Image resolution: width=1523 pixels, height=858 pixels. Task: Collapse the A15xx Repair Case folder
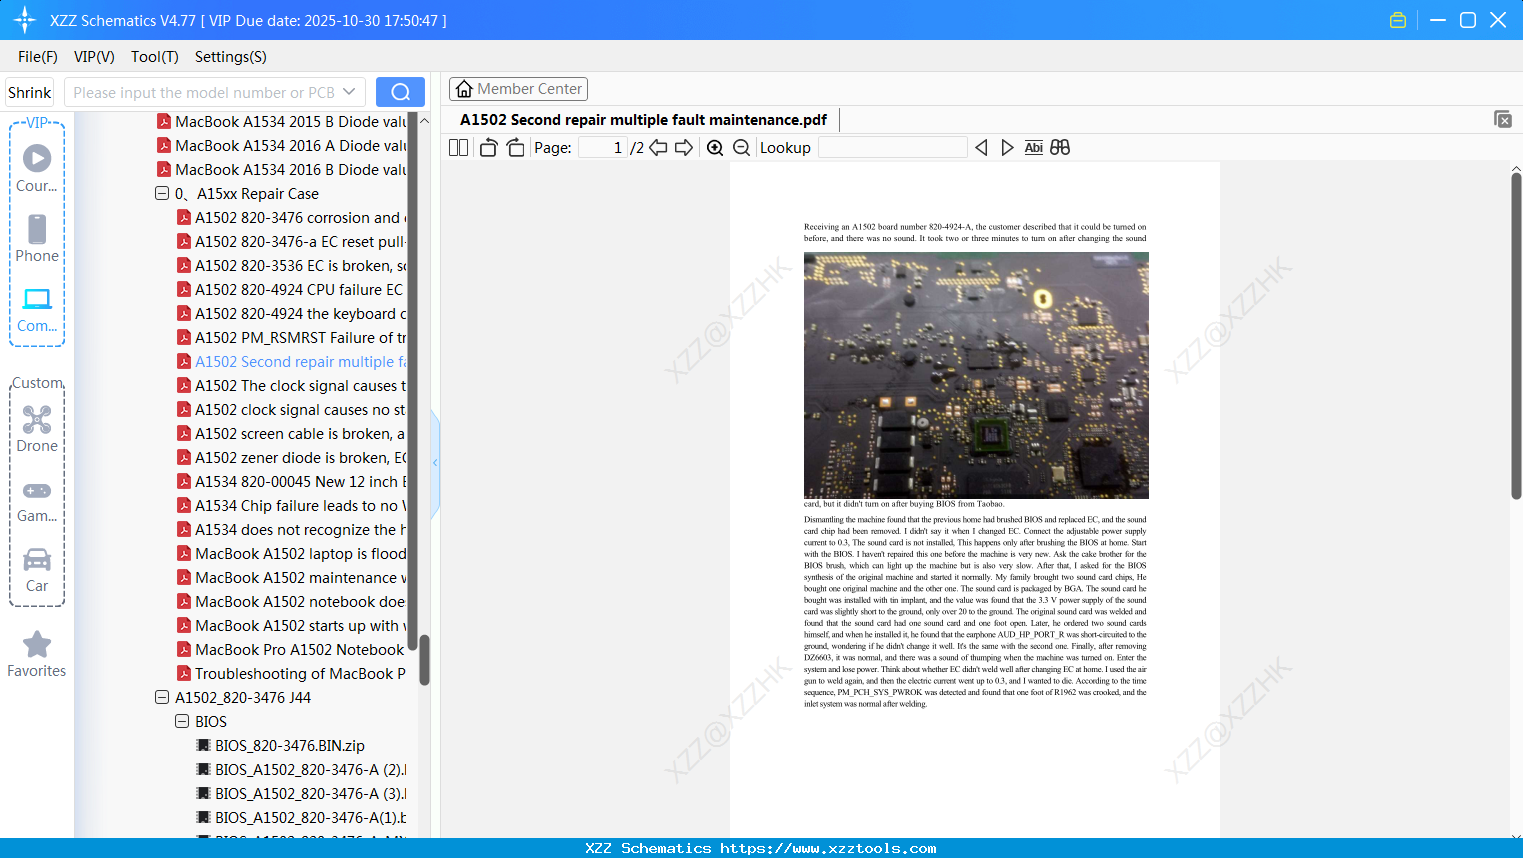coord(162,193)
